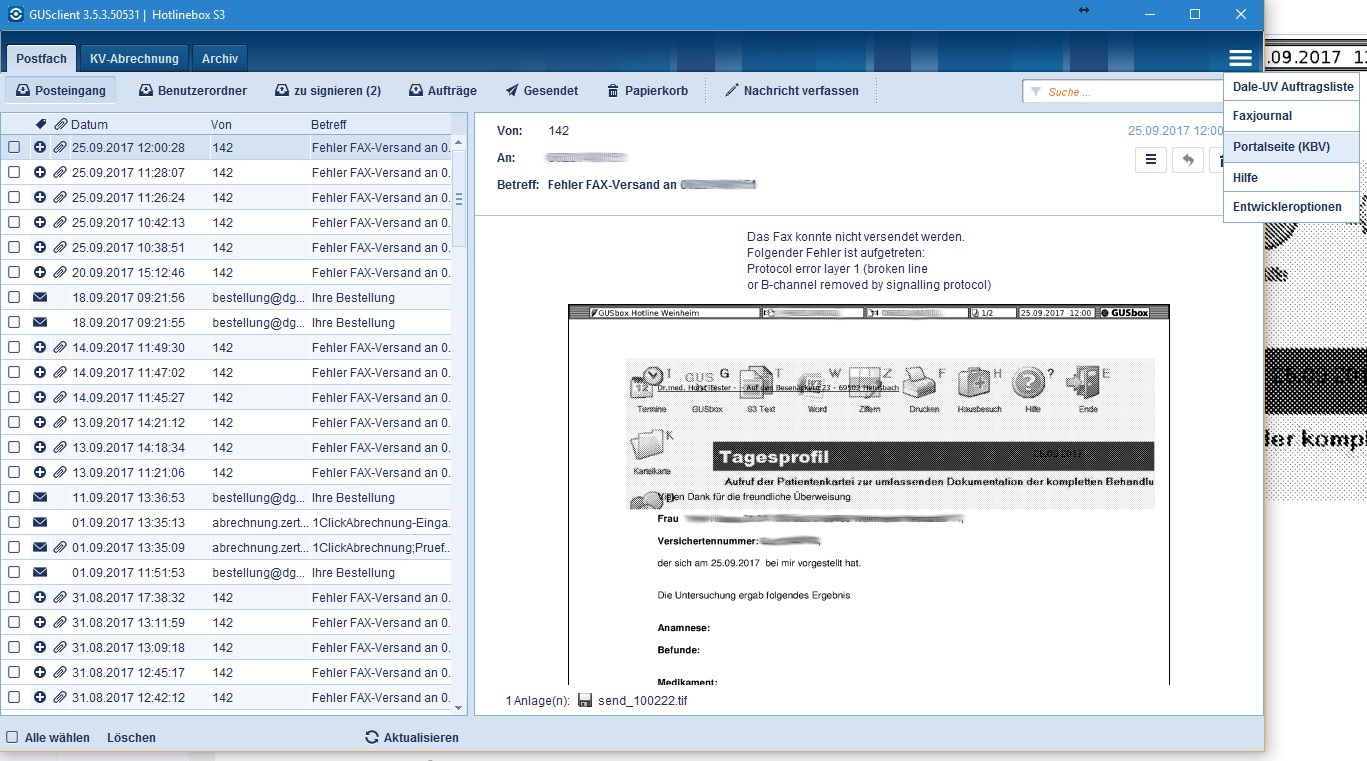Open message options list button
Image resolution: width=1367 pixels, height=761 pixels.
point(1151,159)
